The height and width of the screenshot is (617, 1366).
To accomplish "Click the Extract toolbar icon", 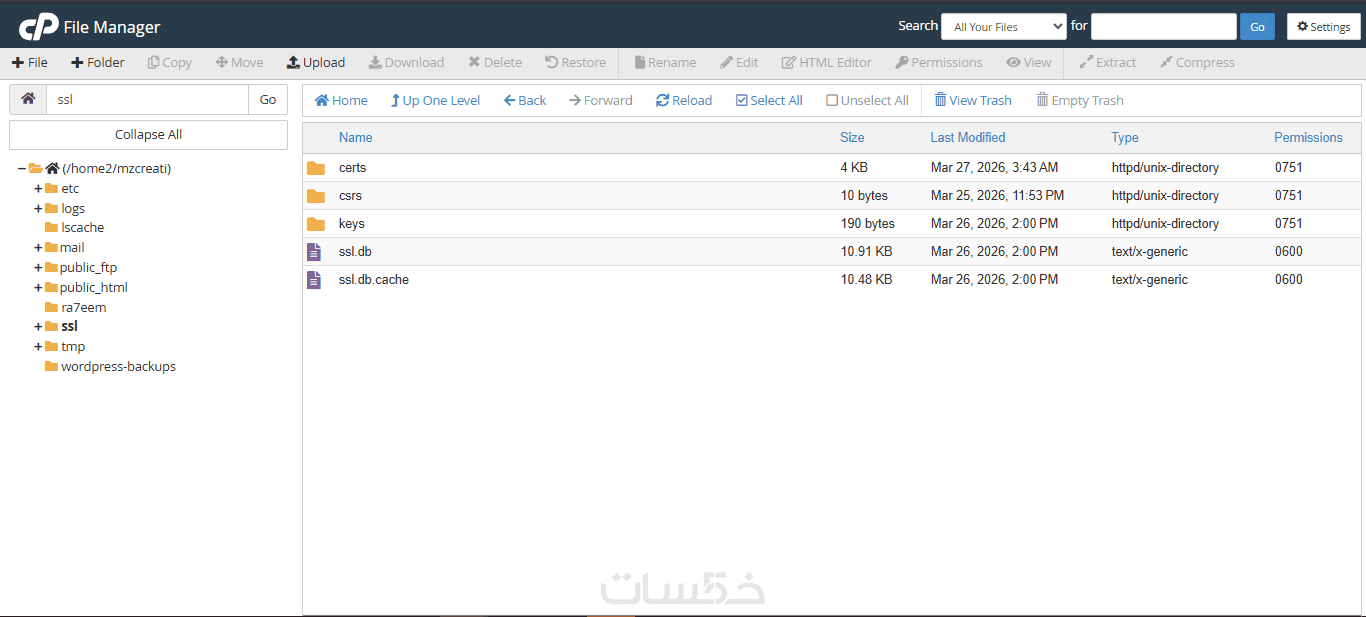I will (x=1086, y=62).
